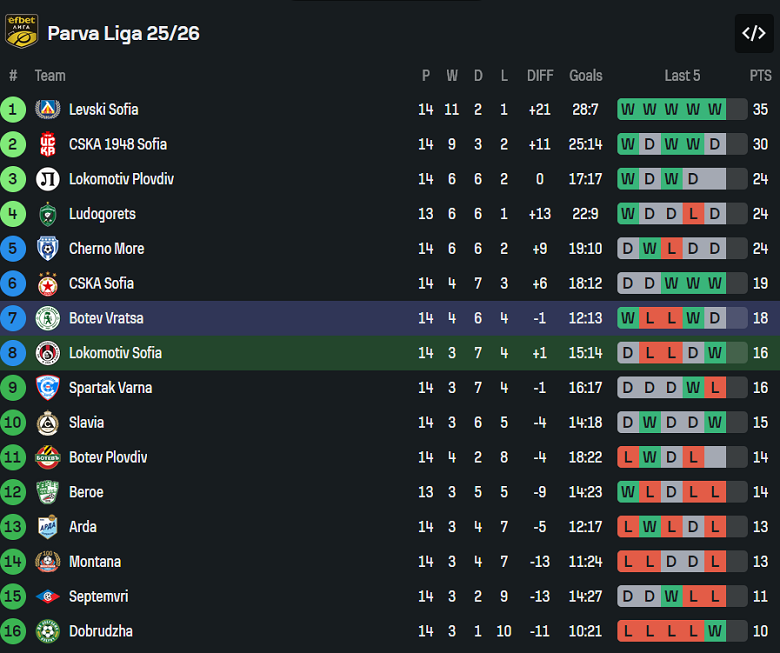Click the Last 5 column header
Image resolution: width=780 pixels, height=653 pixels.
[682, 75]
